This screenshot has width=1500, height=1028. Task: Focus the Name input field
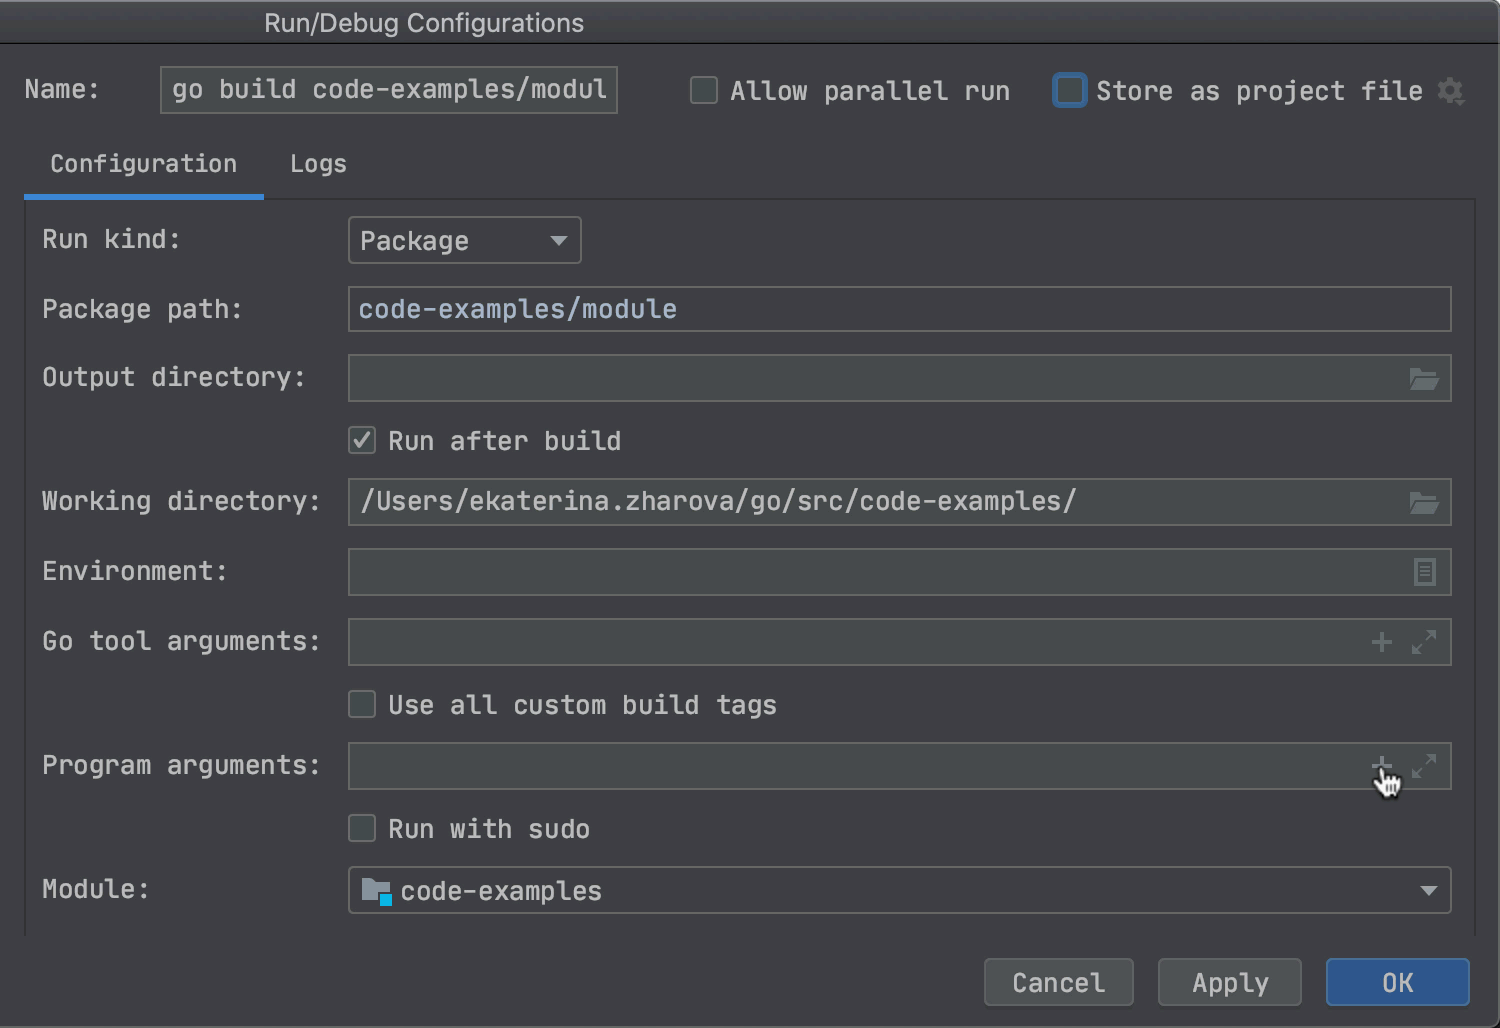point(389,90)
